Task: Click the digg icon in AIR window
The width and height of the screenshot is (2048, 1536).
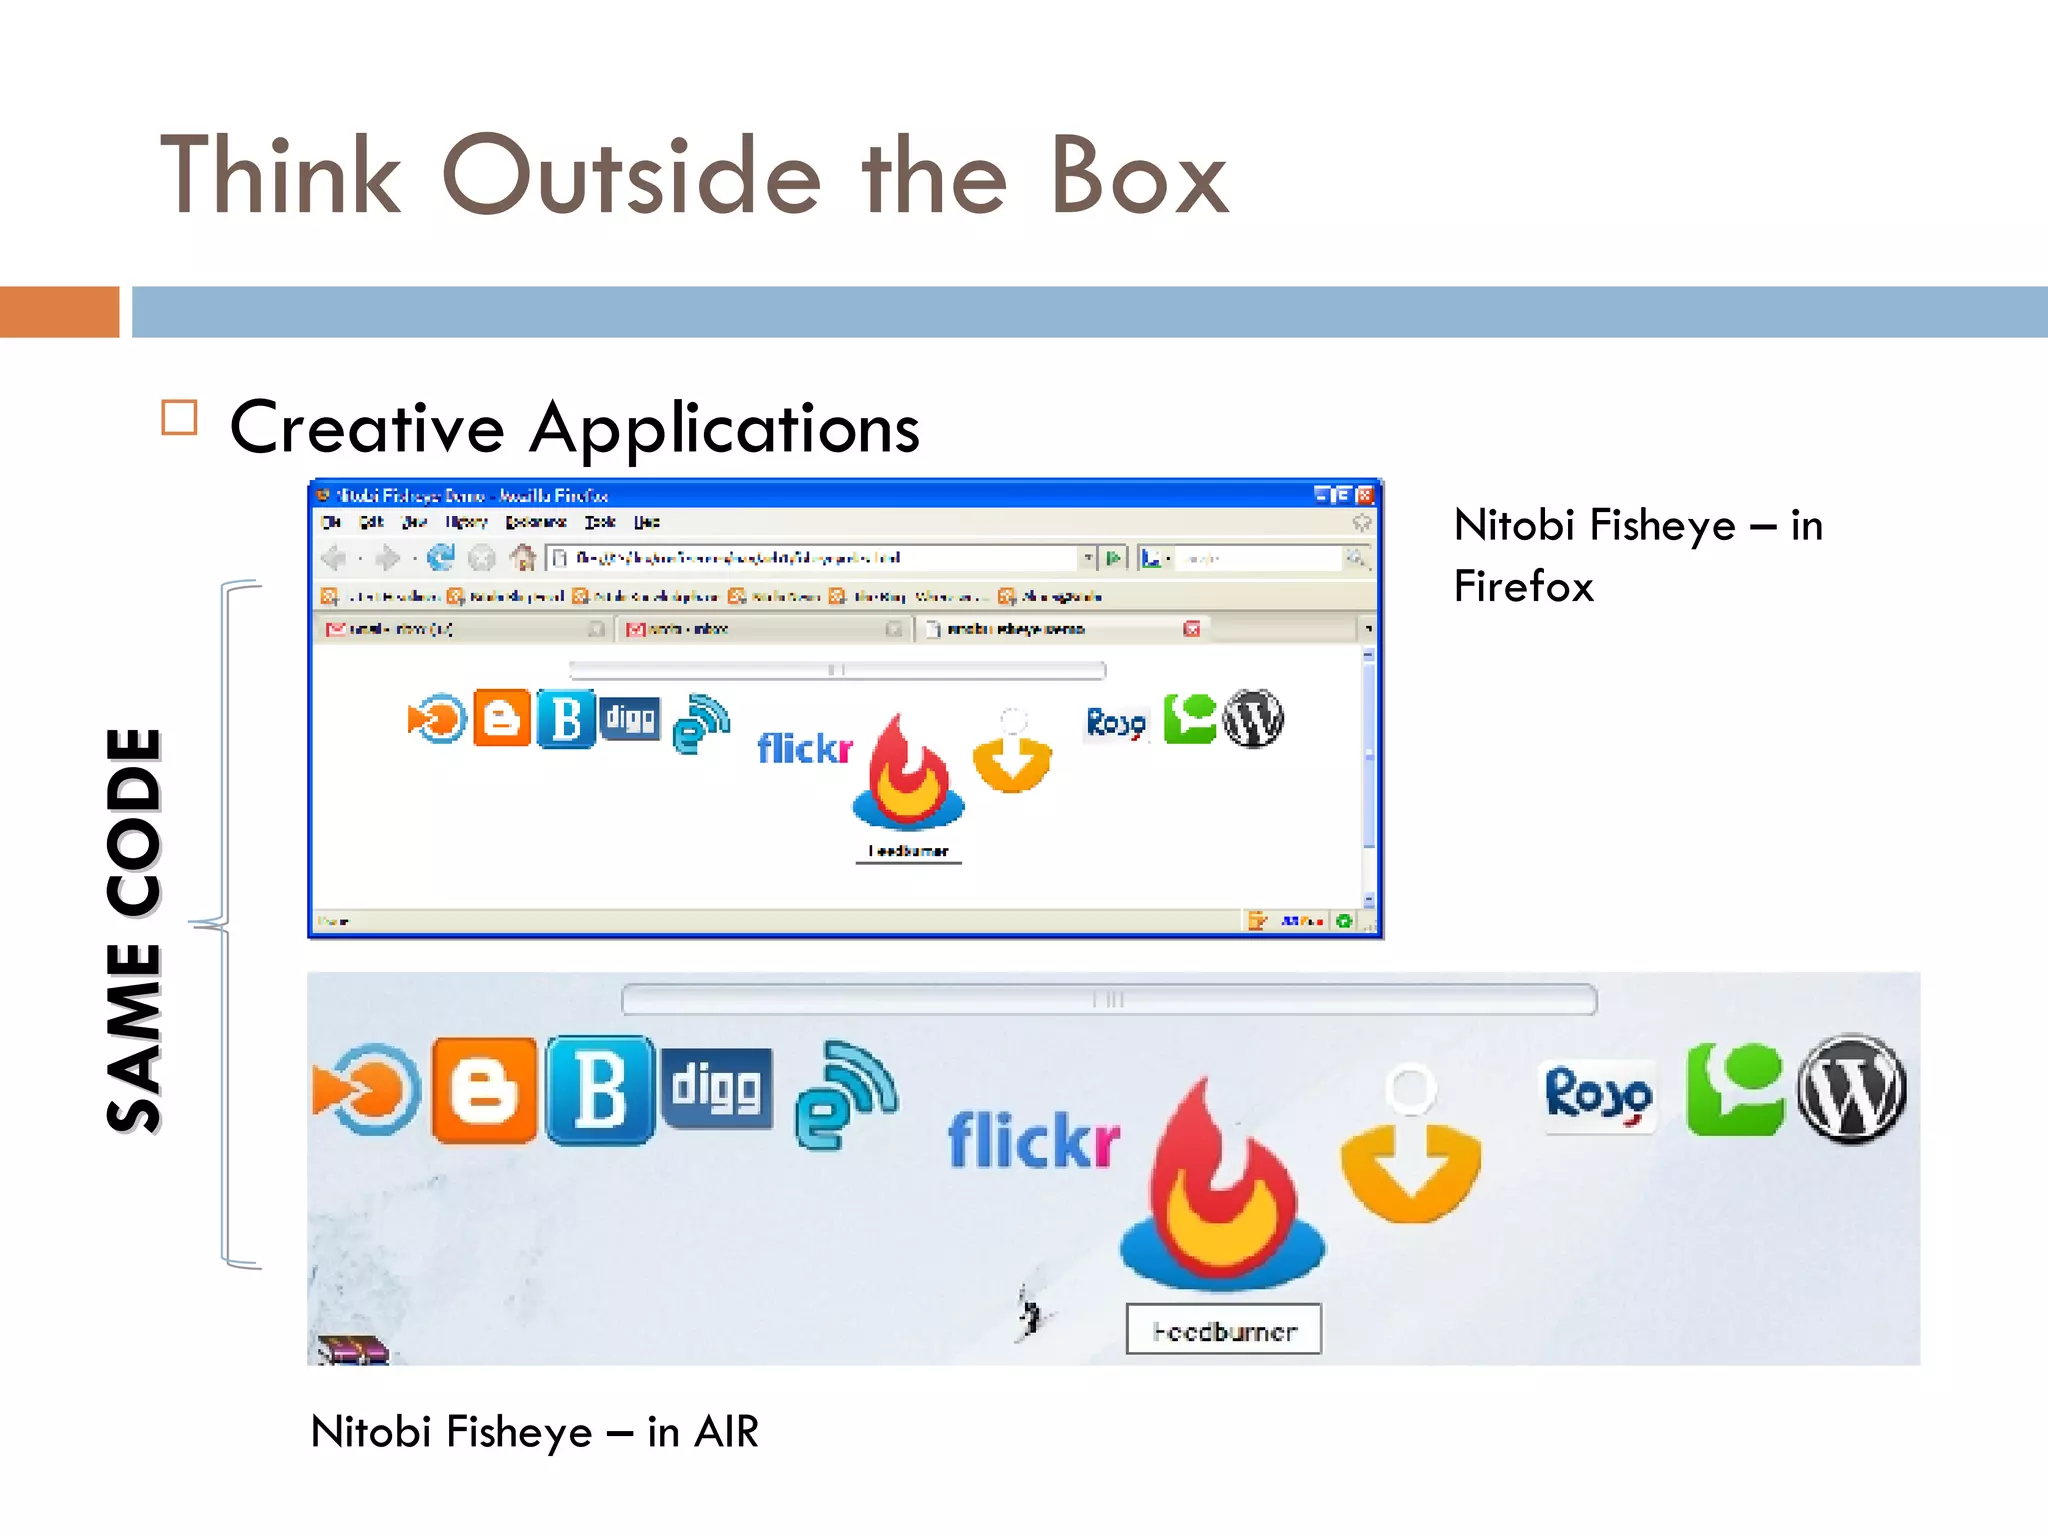Action: [717, 1089]
